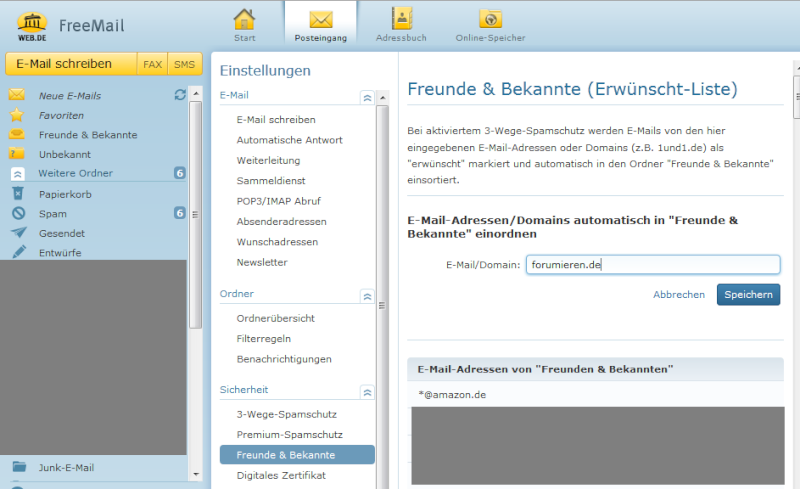800x489 pixels.
Task: Click the SMS button
Action: [184, 64]
